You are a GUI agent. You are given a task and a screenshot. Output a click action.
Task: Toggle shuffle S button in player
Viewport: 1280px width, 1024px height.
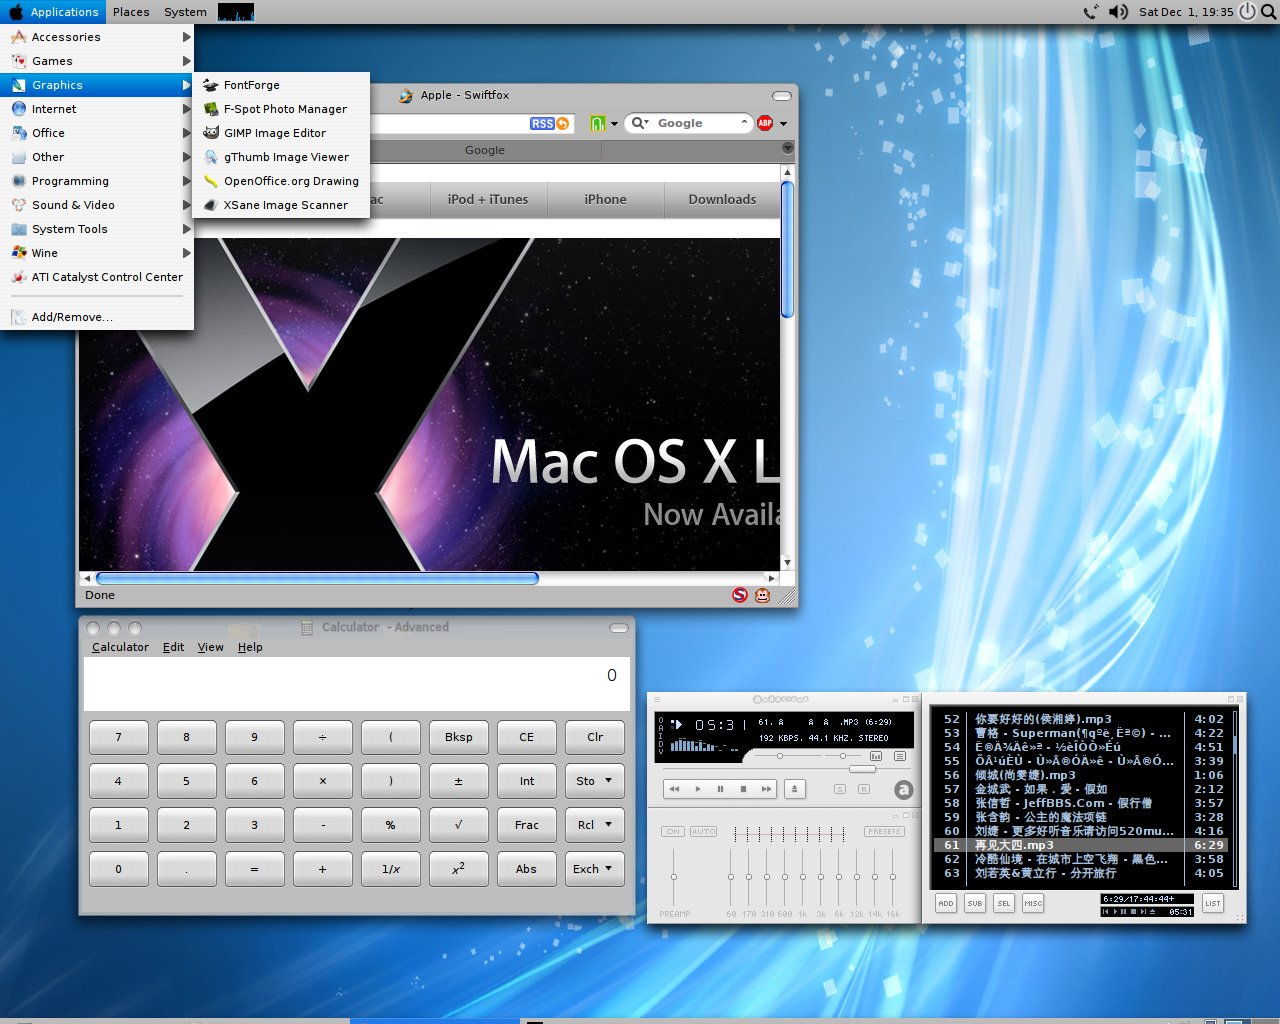click(840, 789)
